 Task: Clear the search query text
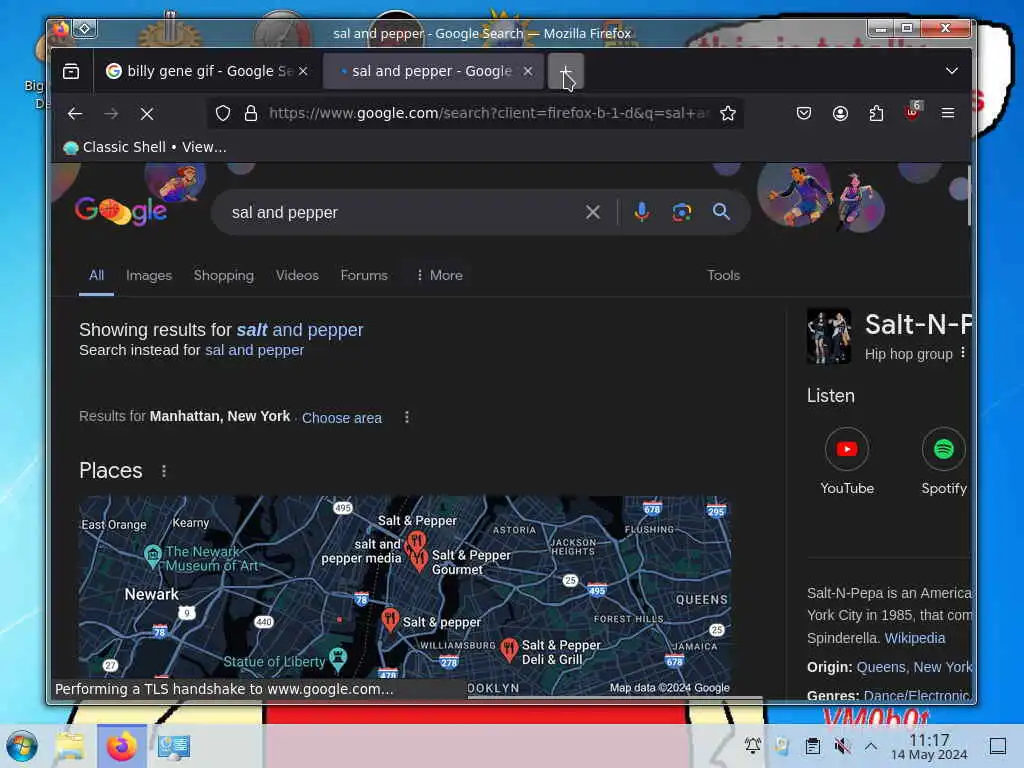pos(592,212)
